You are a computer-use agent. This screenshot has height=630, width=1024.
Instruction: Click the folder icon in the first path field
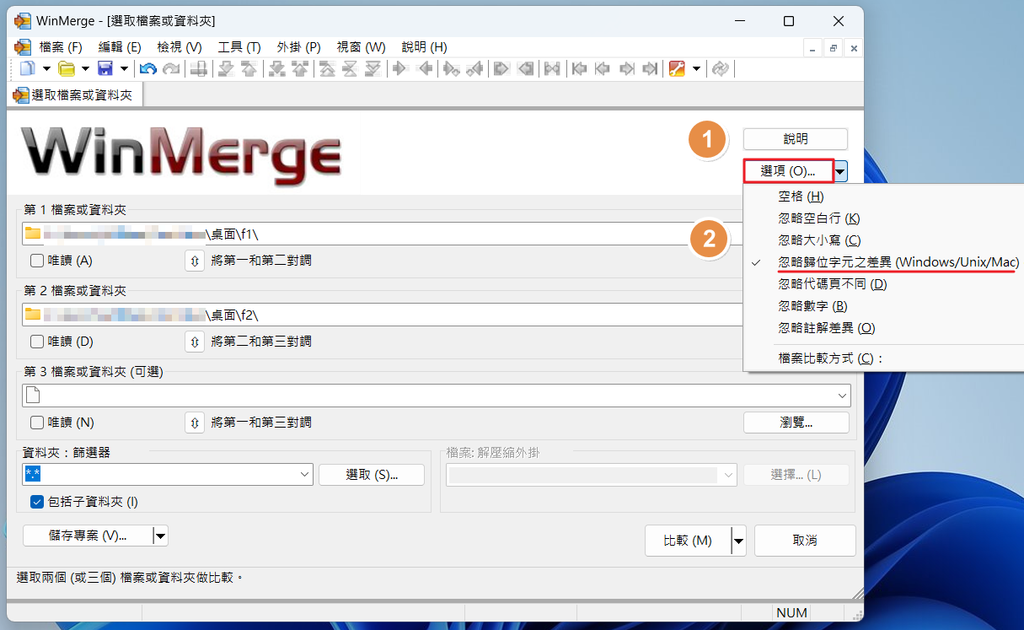pos(33,234)
